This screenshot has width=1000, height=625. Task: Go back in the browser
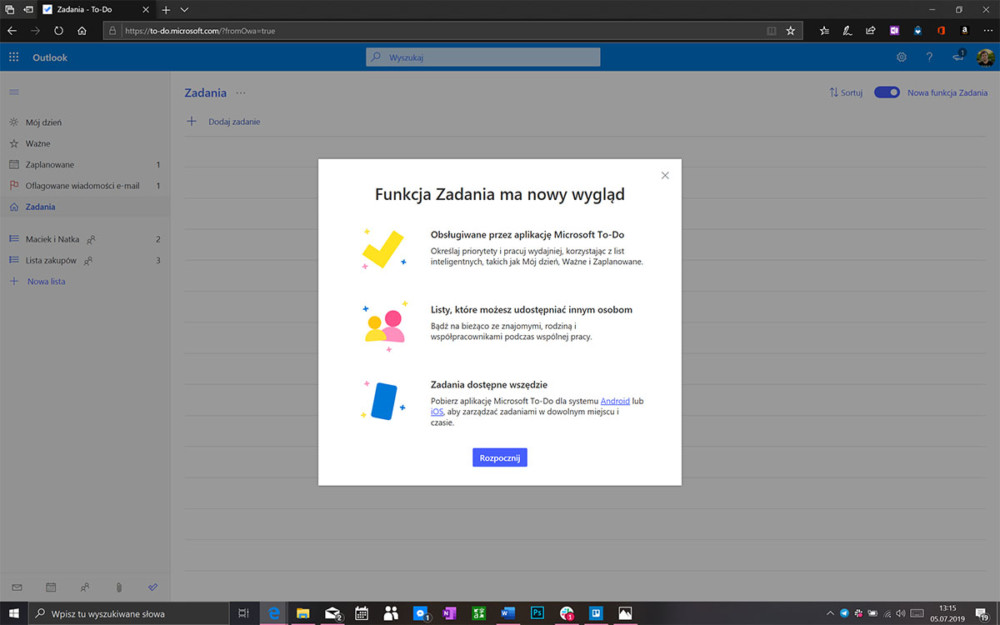pyautogui.click(x=12, y=30)
